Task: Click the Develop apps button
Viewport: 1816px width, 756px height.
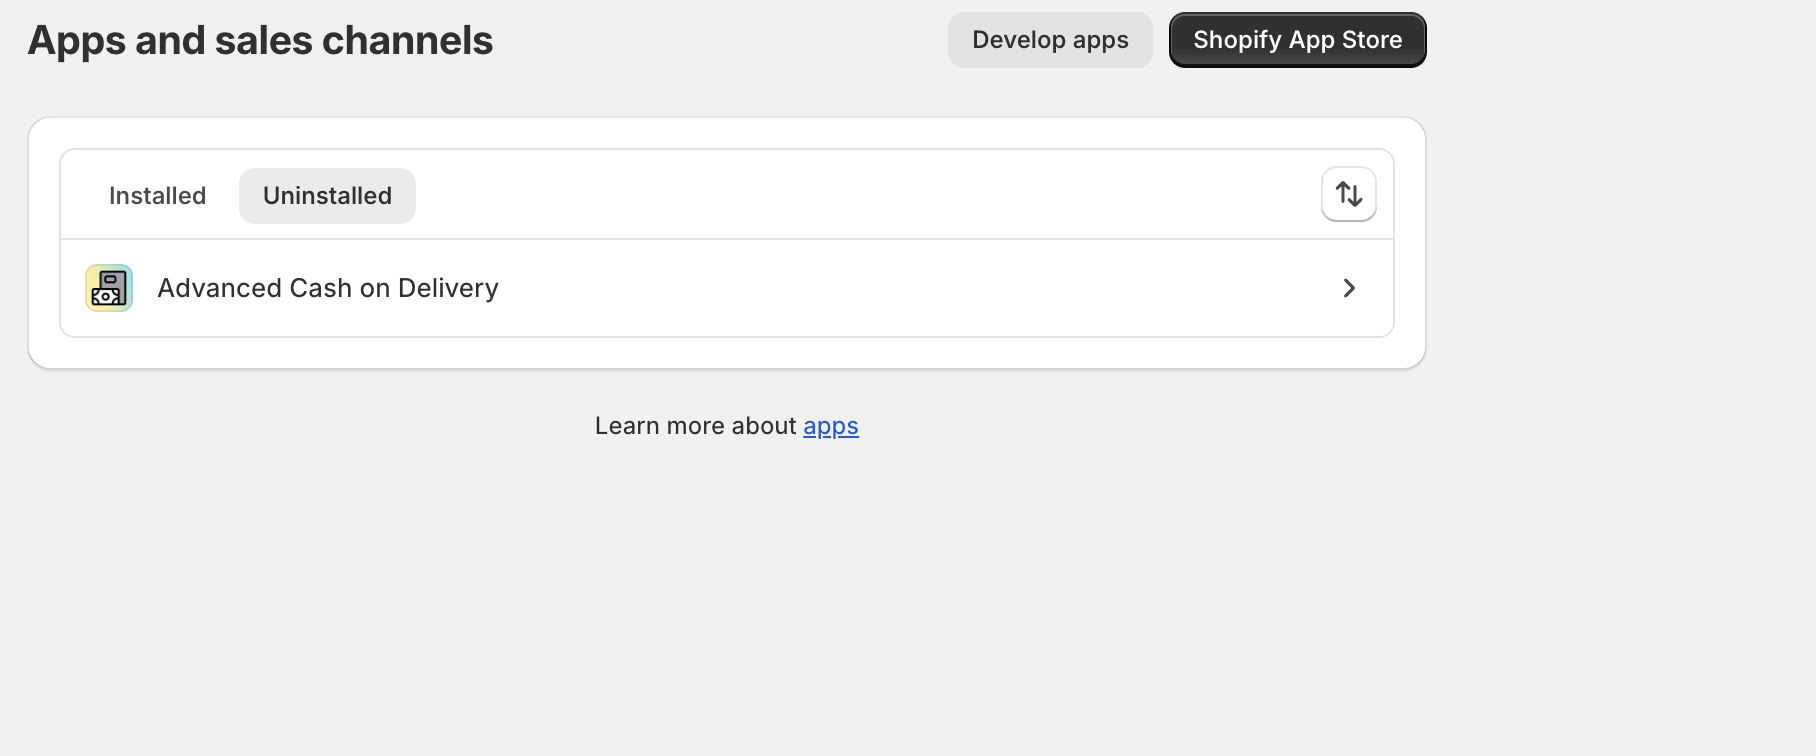Action: point(1050,40)
